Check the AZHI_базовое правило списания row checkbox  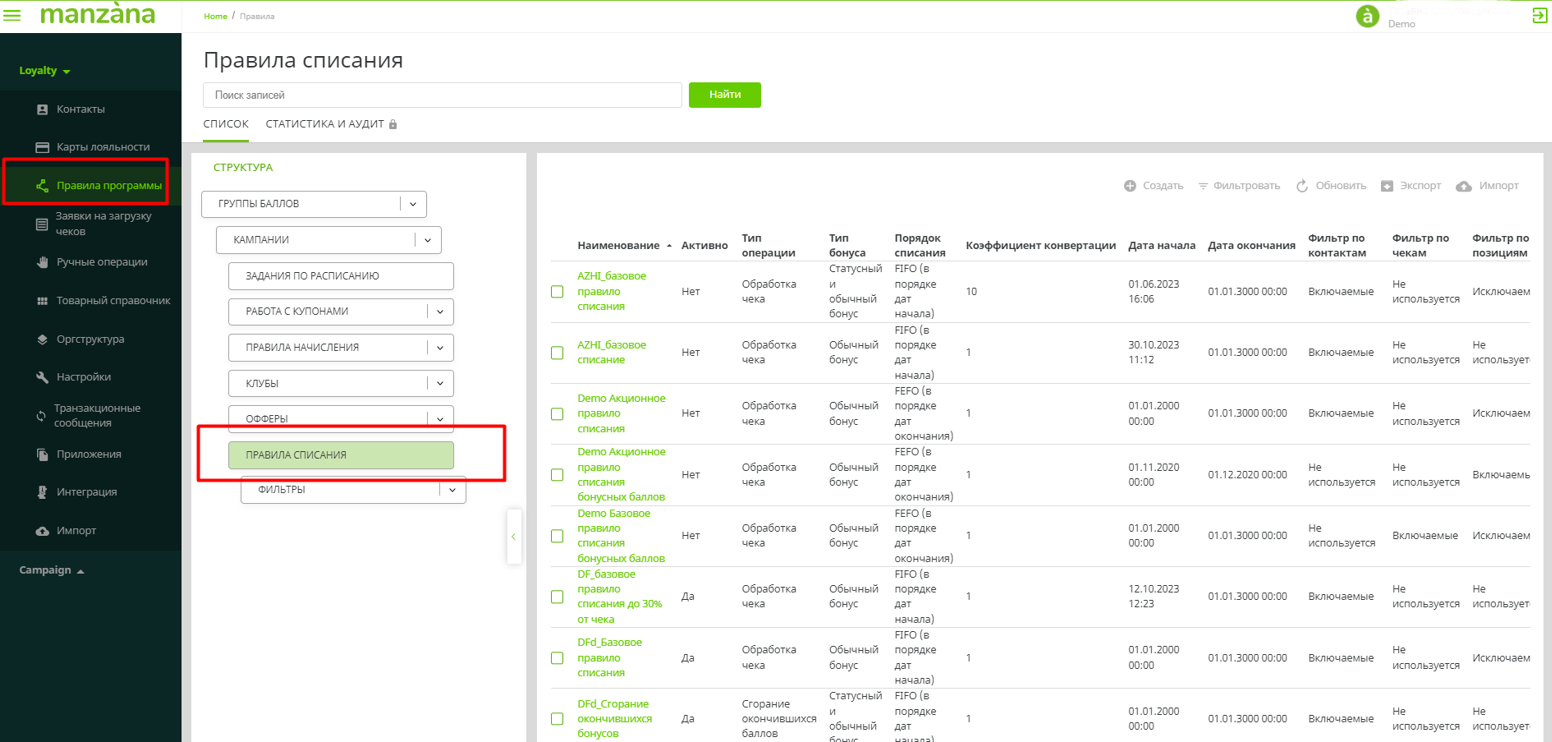tap(557, 292)
